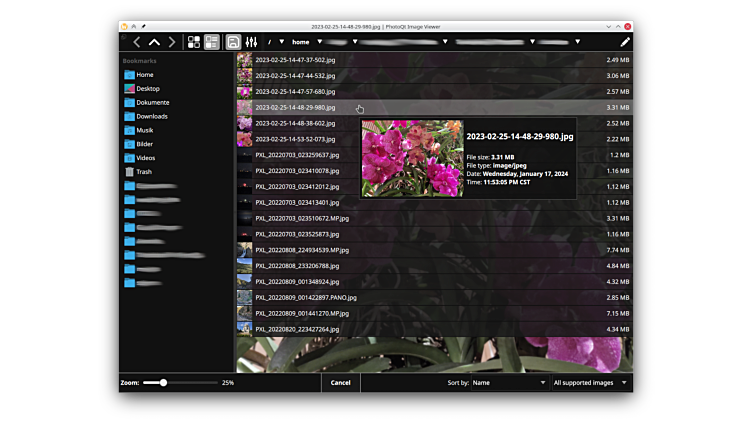This screenshot has height=423, width=752.
Task: Select the Bilder bookmark folder
Action: click(x=145, y=144)
